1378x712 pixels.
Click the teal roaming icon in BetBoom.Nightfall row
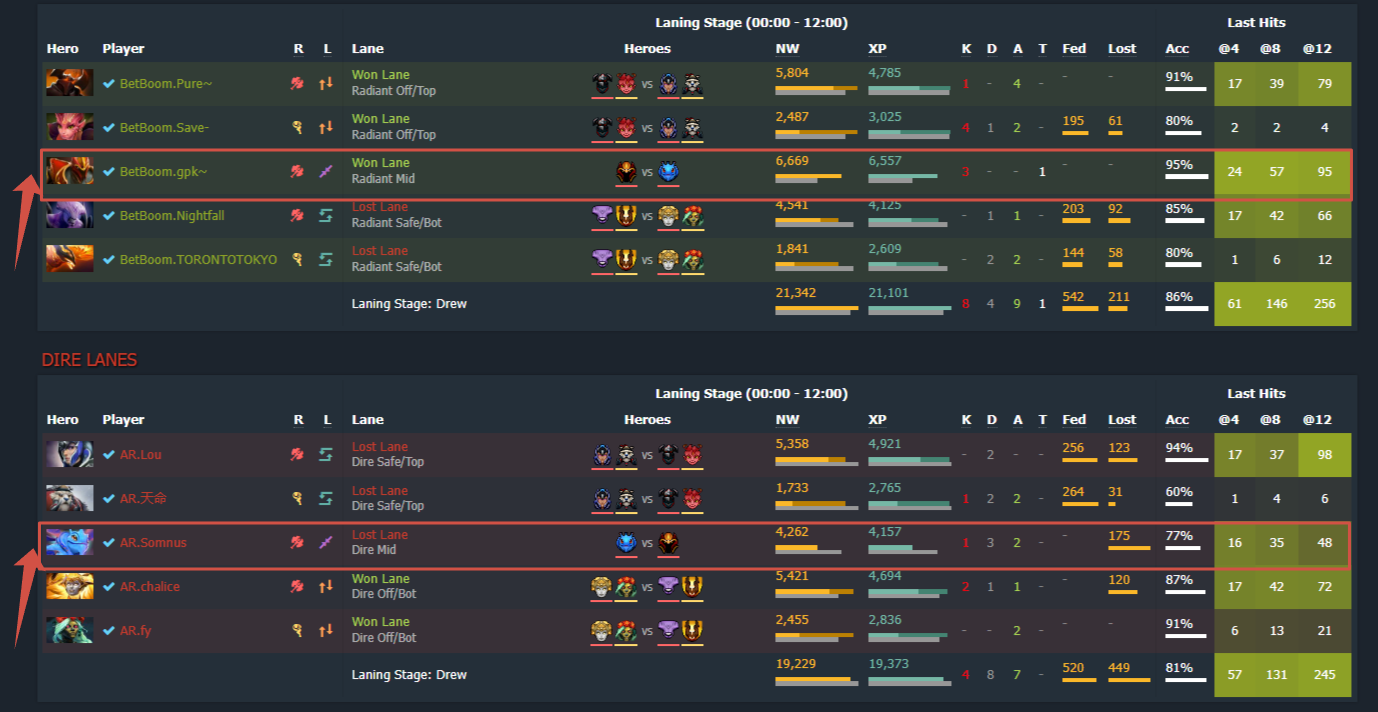click(326, 215)
